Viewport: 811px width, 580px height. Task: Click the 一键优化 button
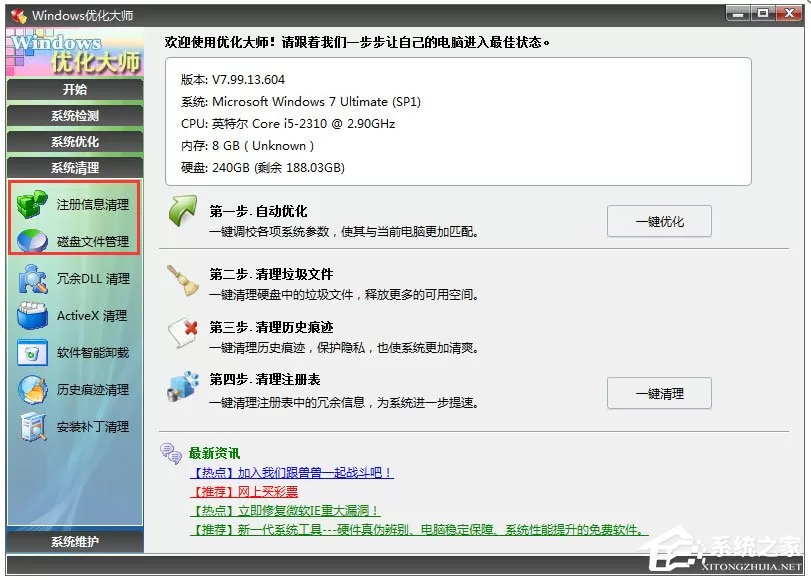point(659,221)
